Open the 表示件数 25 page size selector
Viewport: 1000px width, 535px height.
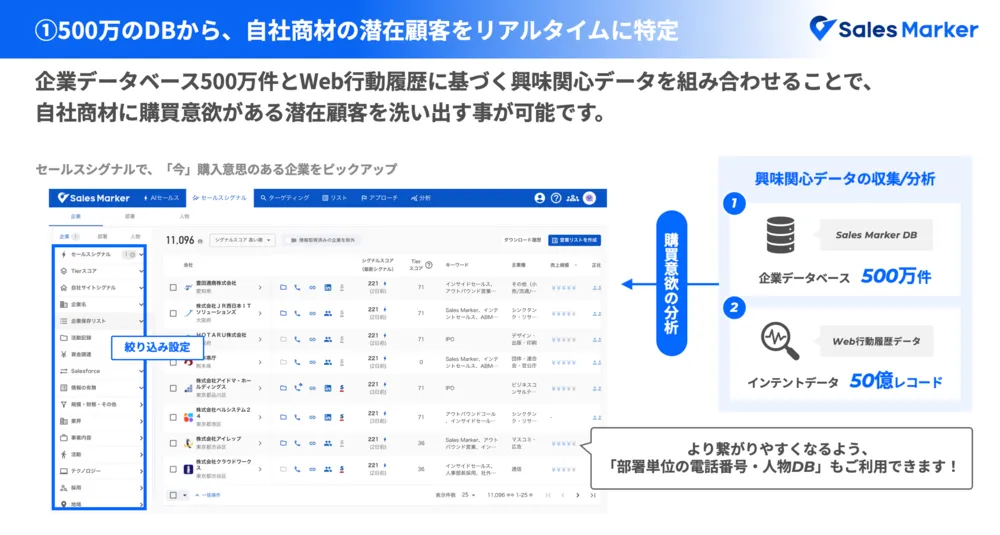(469, 495)
